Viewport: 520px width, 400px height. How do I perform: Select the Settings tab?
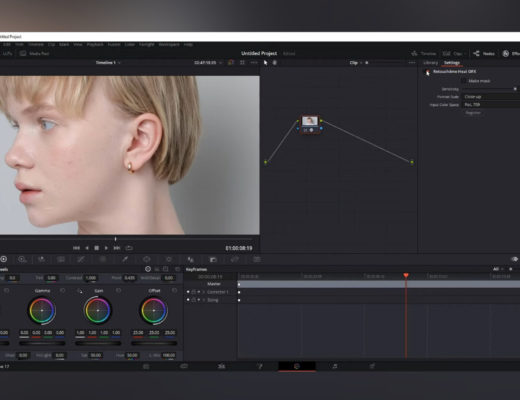452,63
